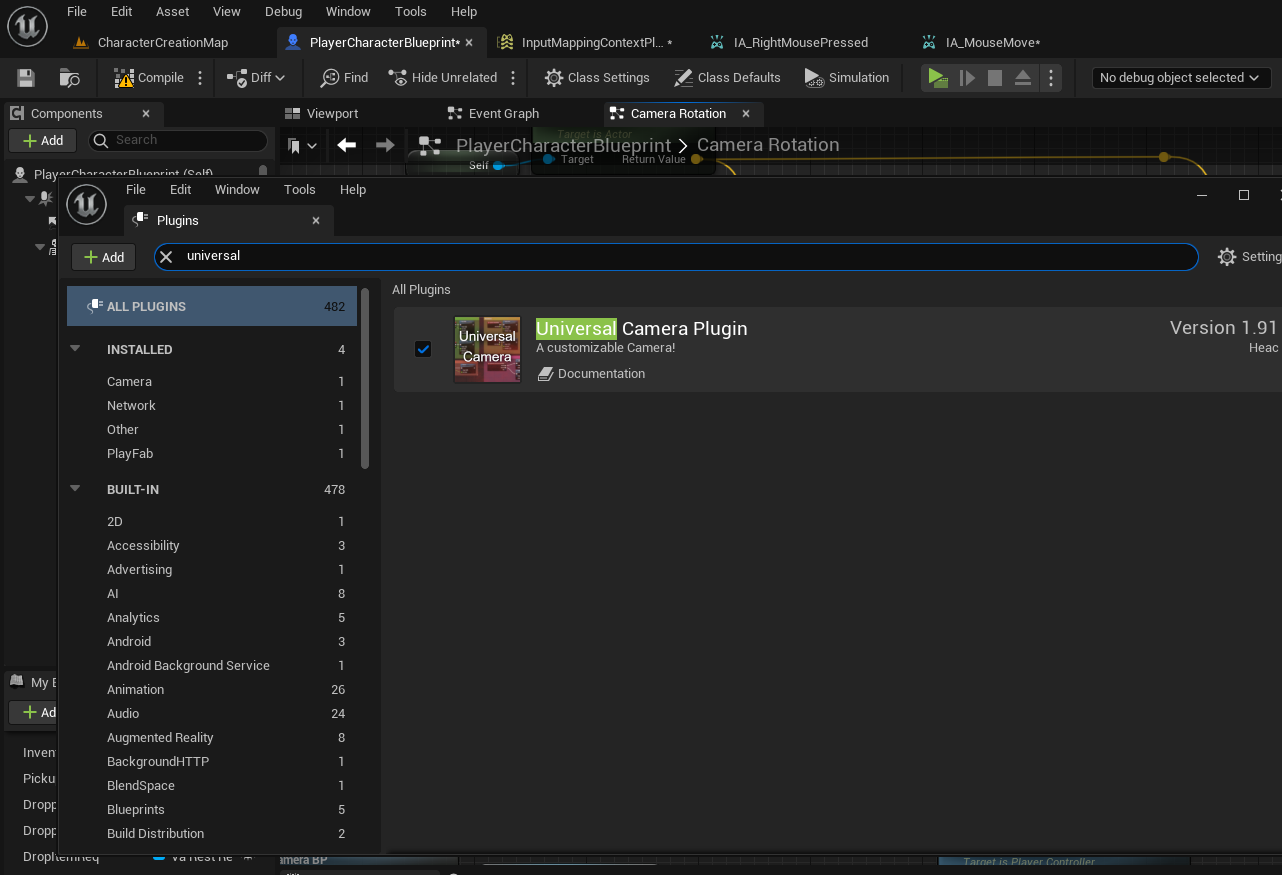Open Hide Unrelated options menu
This screenshot has height=875, width=1282.
(x=513, y=77)
